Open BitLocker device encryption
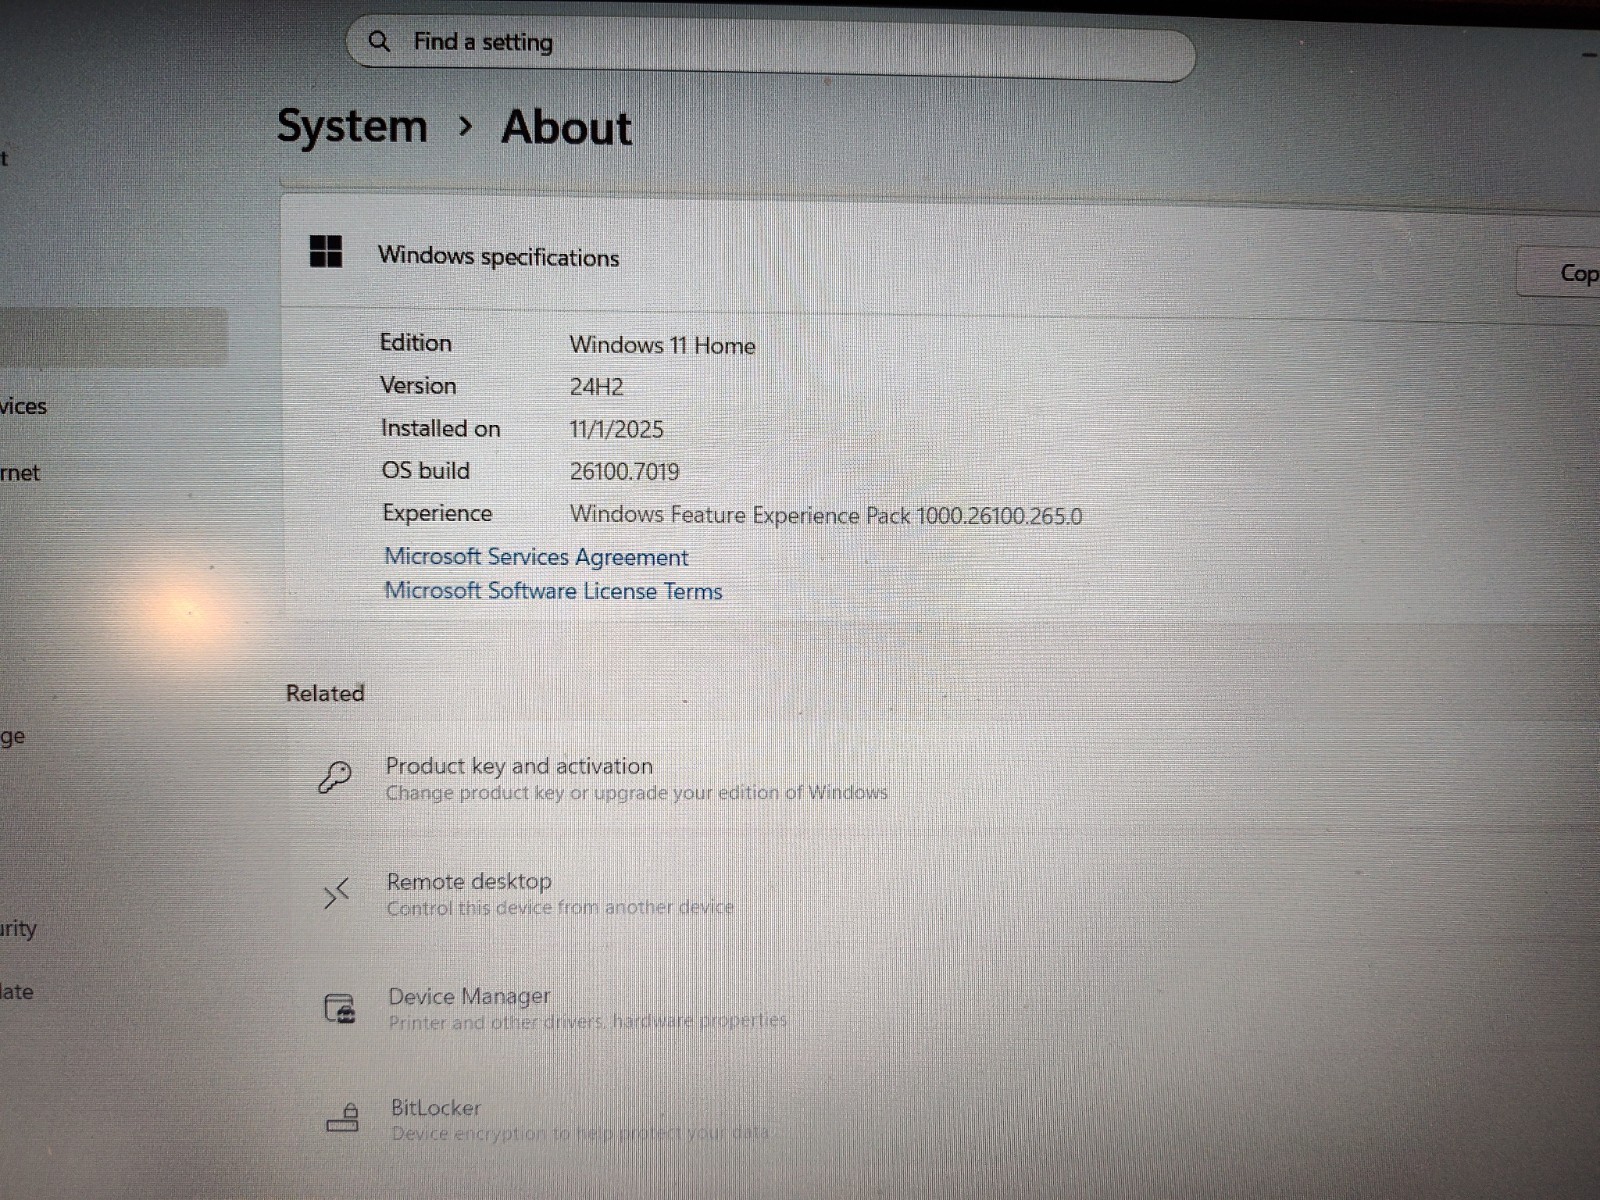 point(940,1120)
